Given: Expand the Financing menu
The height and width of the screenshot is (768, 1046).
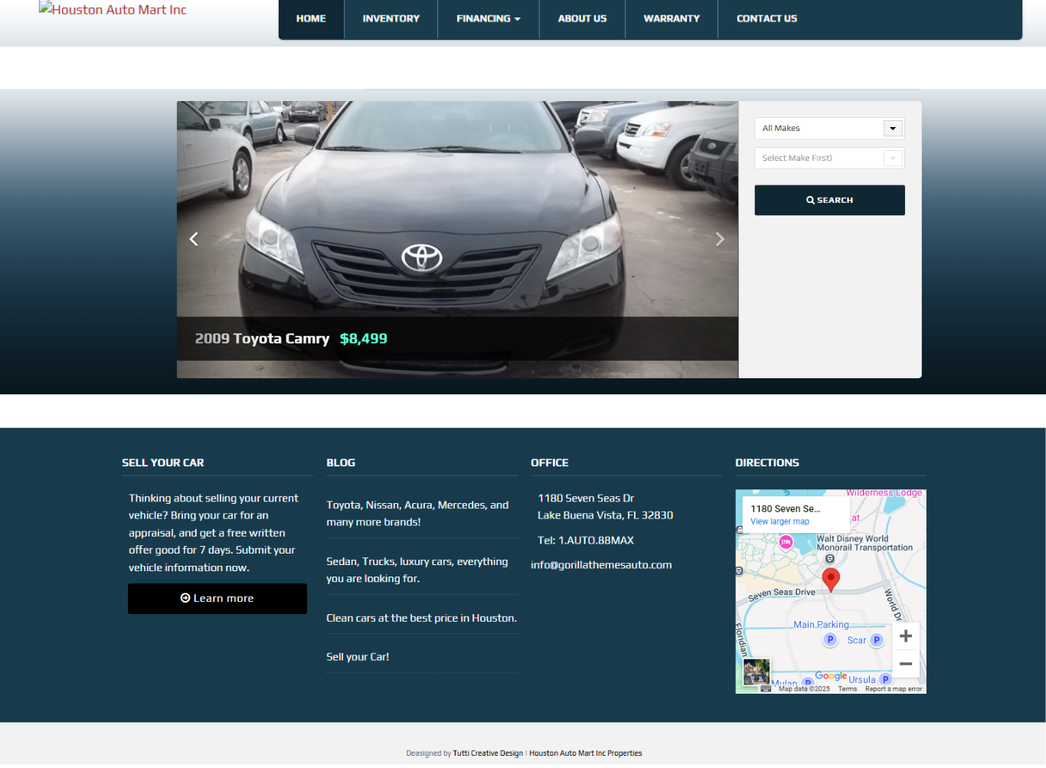Looking at the screenshot, I should click(488, 19).
